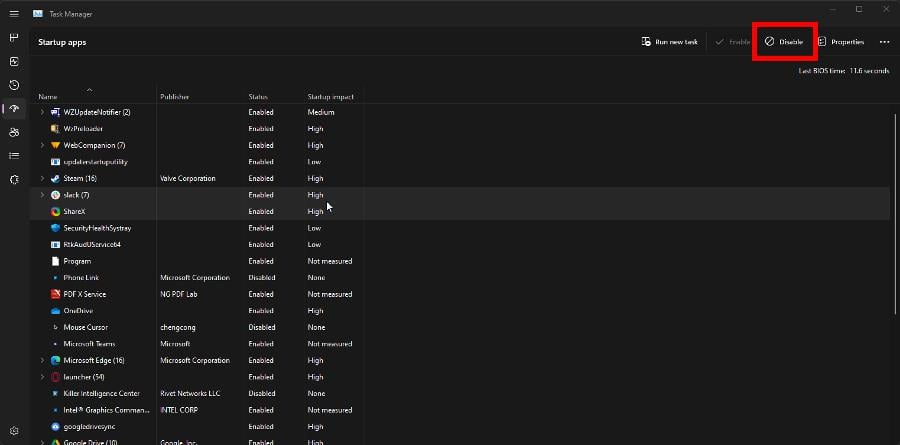Screen dimensions: 900x445
Task: Click Disabled status of Phone Link
Action: tap(262, 278)
